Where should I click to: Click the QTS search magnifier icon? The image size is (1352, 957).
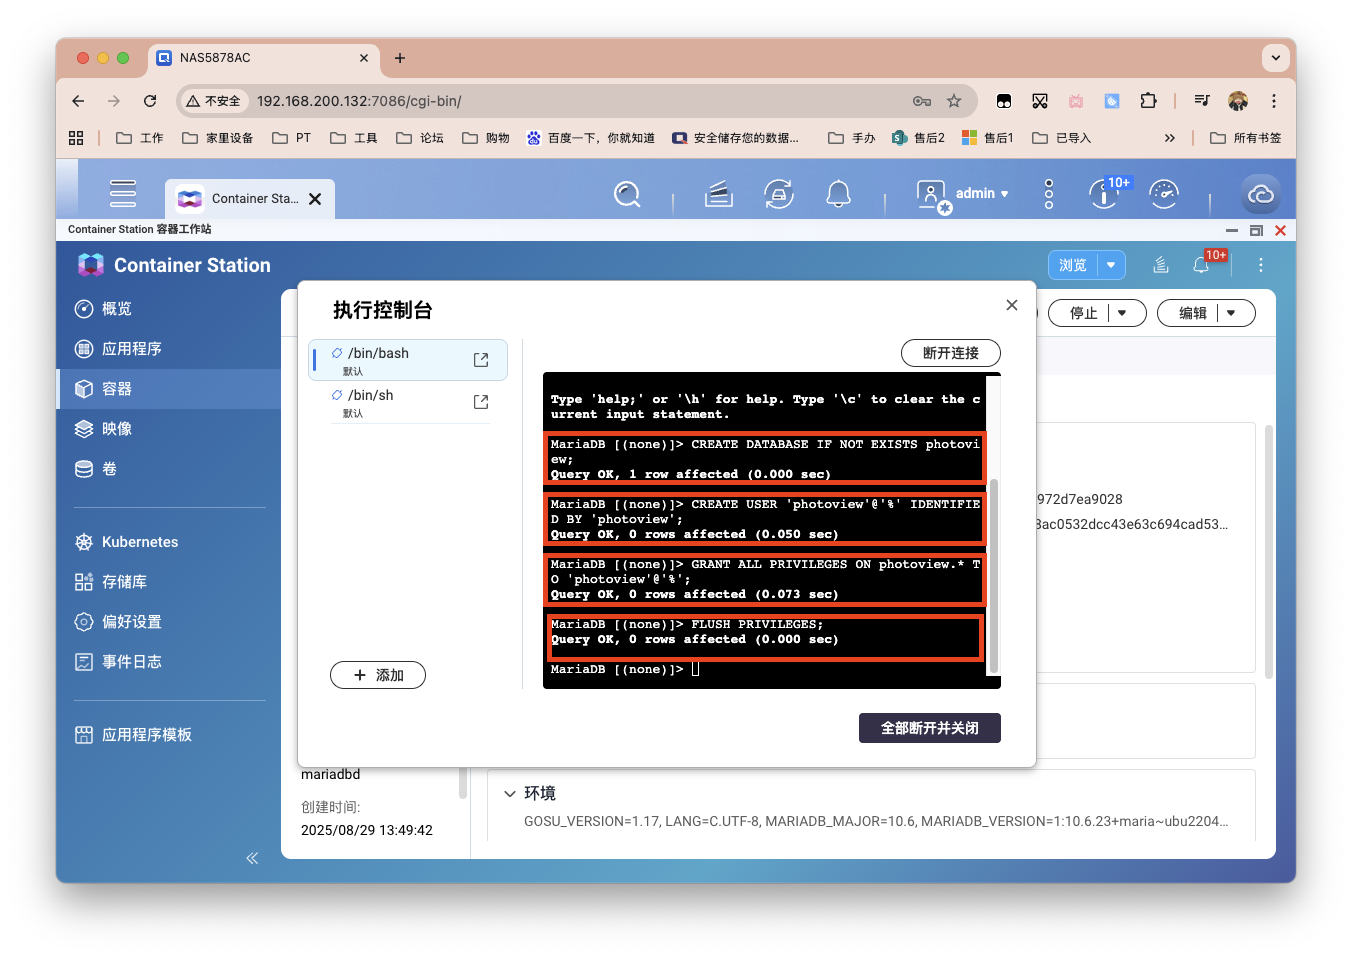[x=627, y=194]
